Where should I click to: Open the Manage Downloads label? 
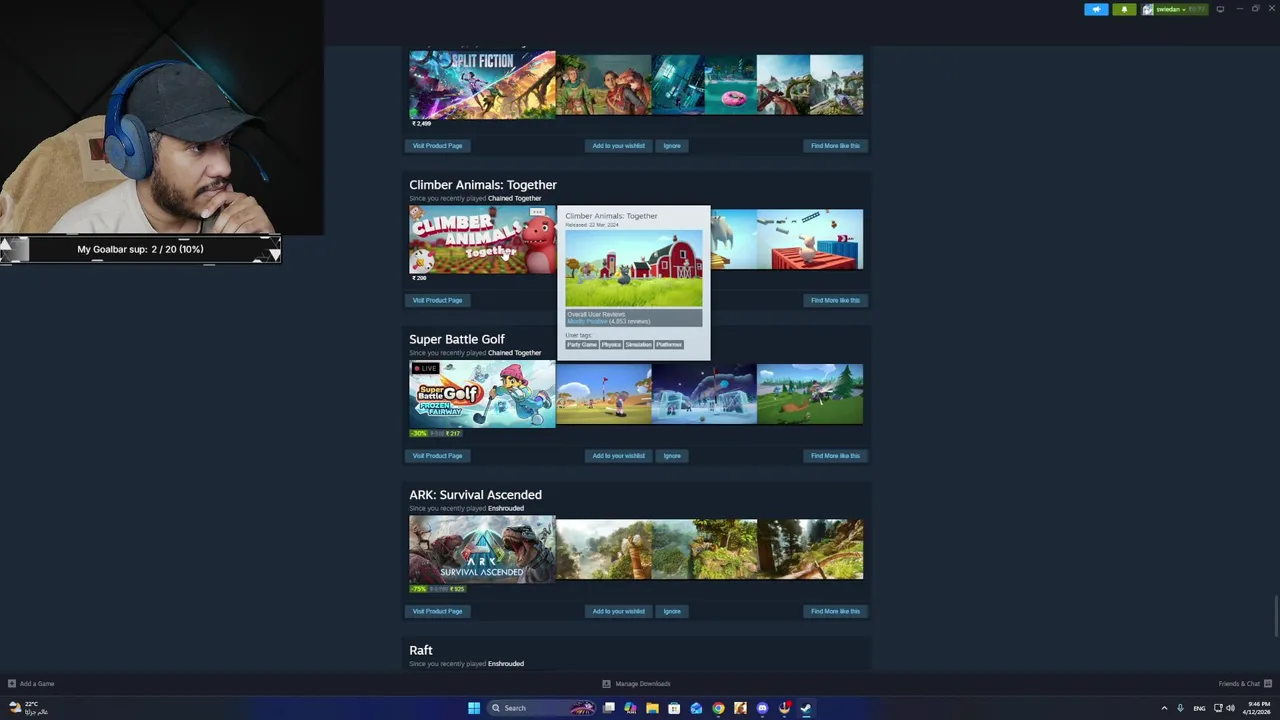[x=643, y=684]
